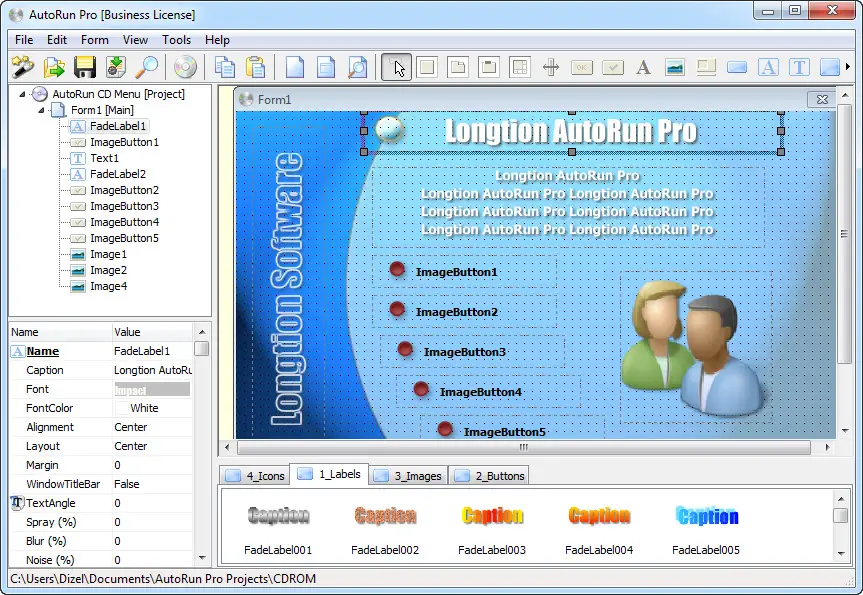Pick the blue gradient square tool

click(829, 67)
